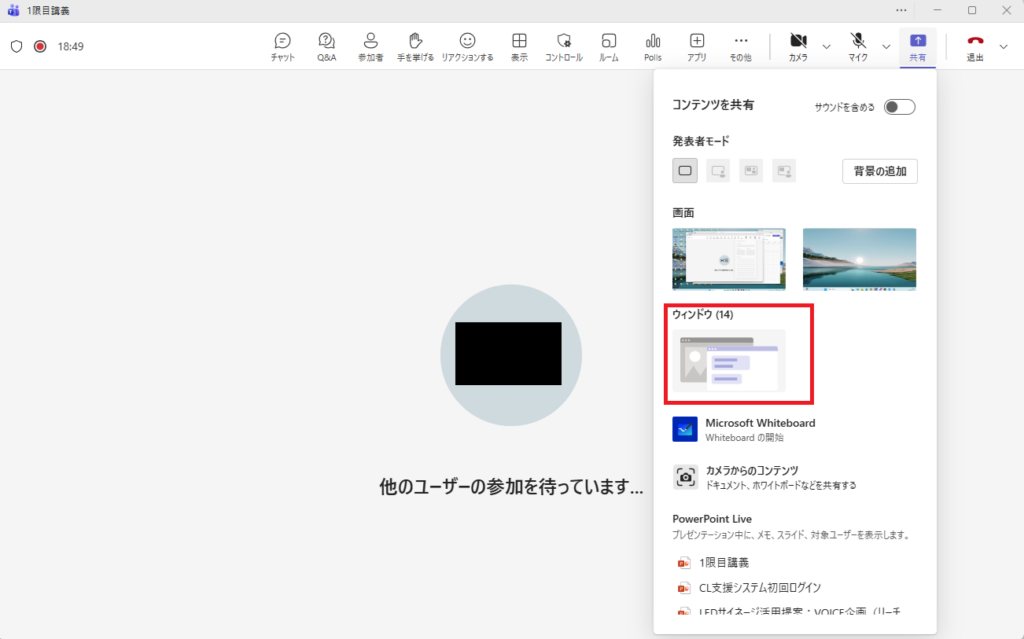Open the 退出 leave options dropdown
The width and height of the screenshot is (1024, 639).
tap(1004, 46)
